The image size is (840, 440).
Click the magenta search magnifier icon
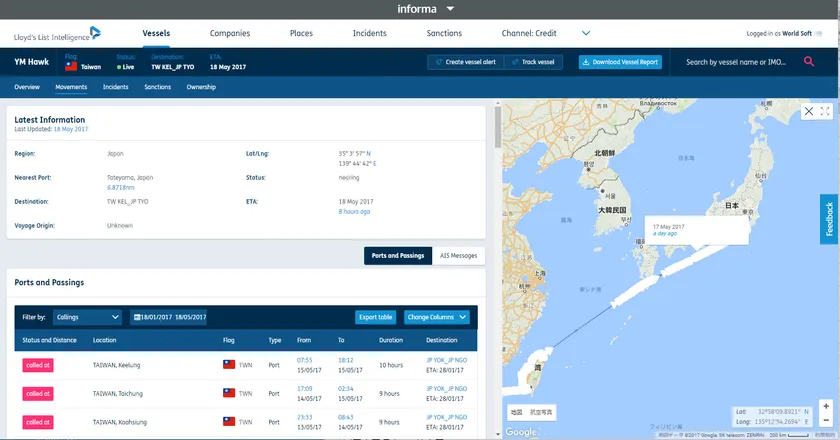pos(809,62)
